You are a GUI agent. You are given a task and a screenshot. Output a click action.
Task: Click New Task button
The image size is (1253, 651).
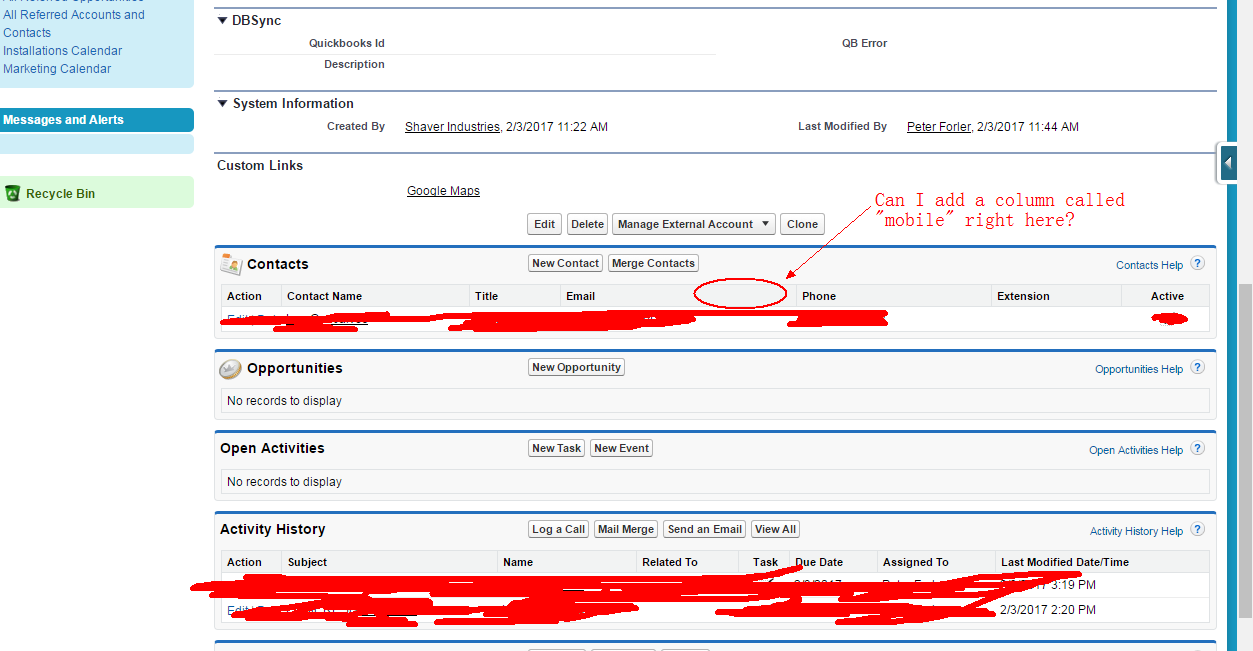(x=556, y=448)
